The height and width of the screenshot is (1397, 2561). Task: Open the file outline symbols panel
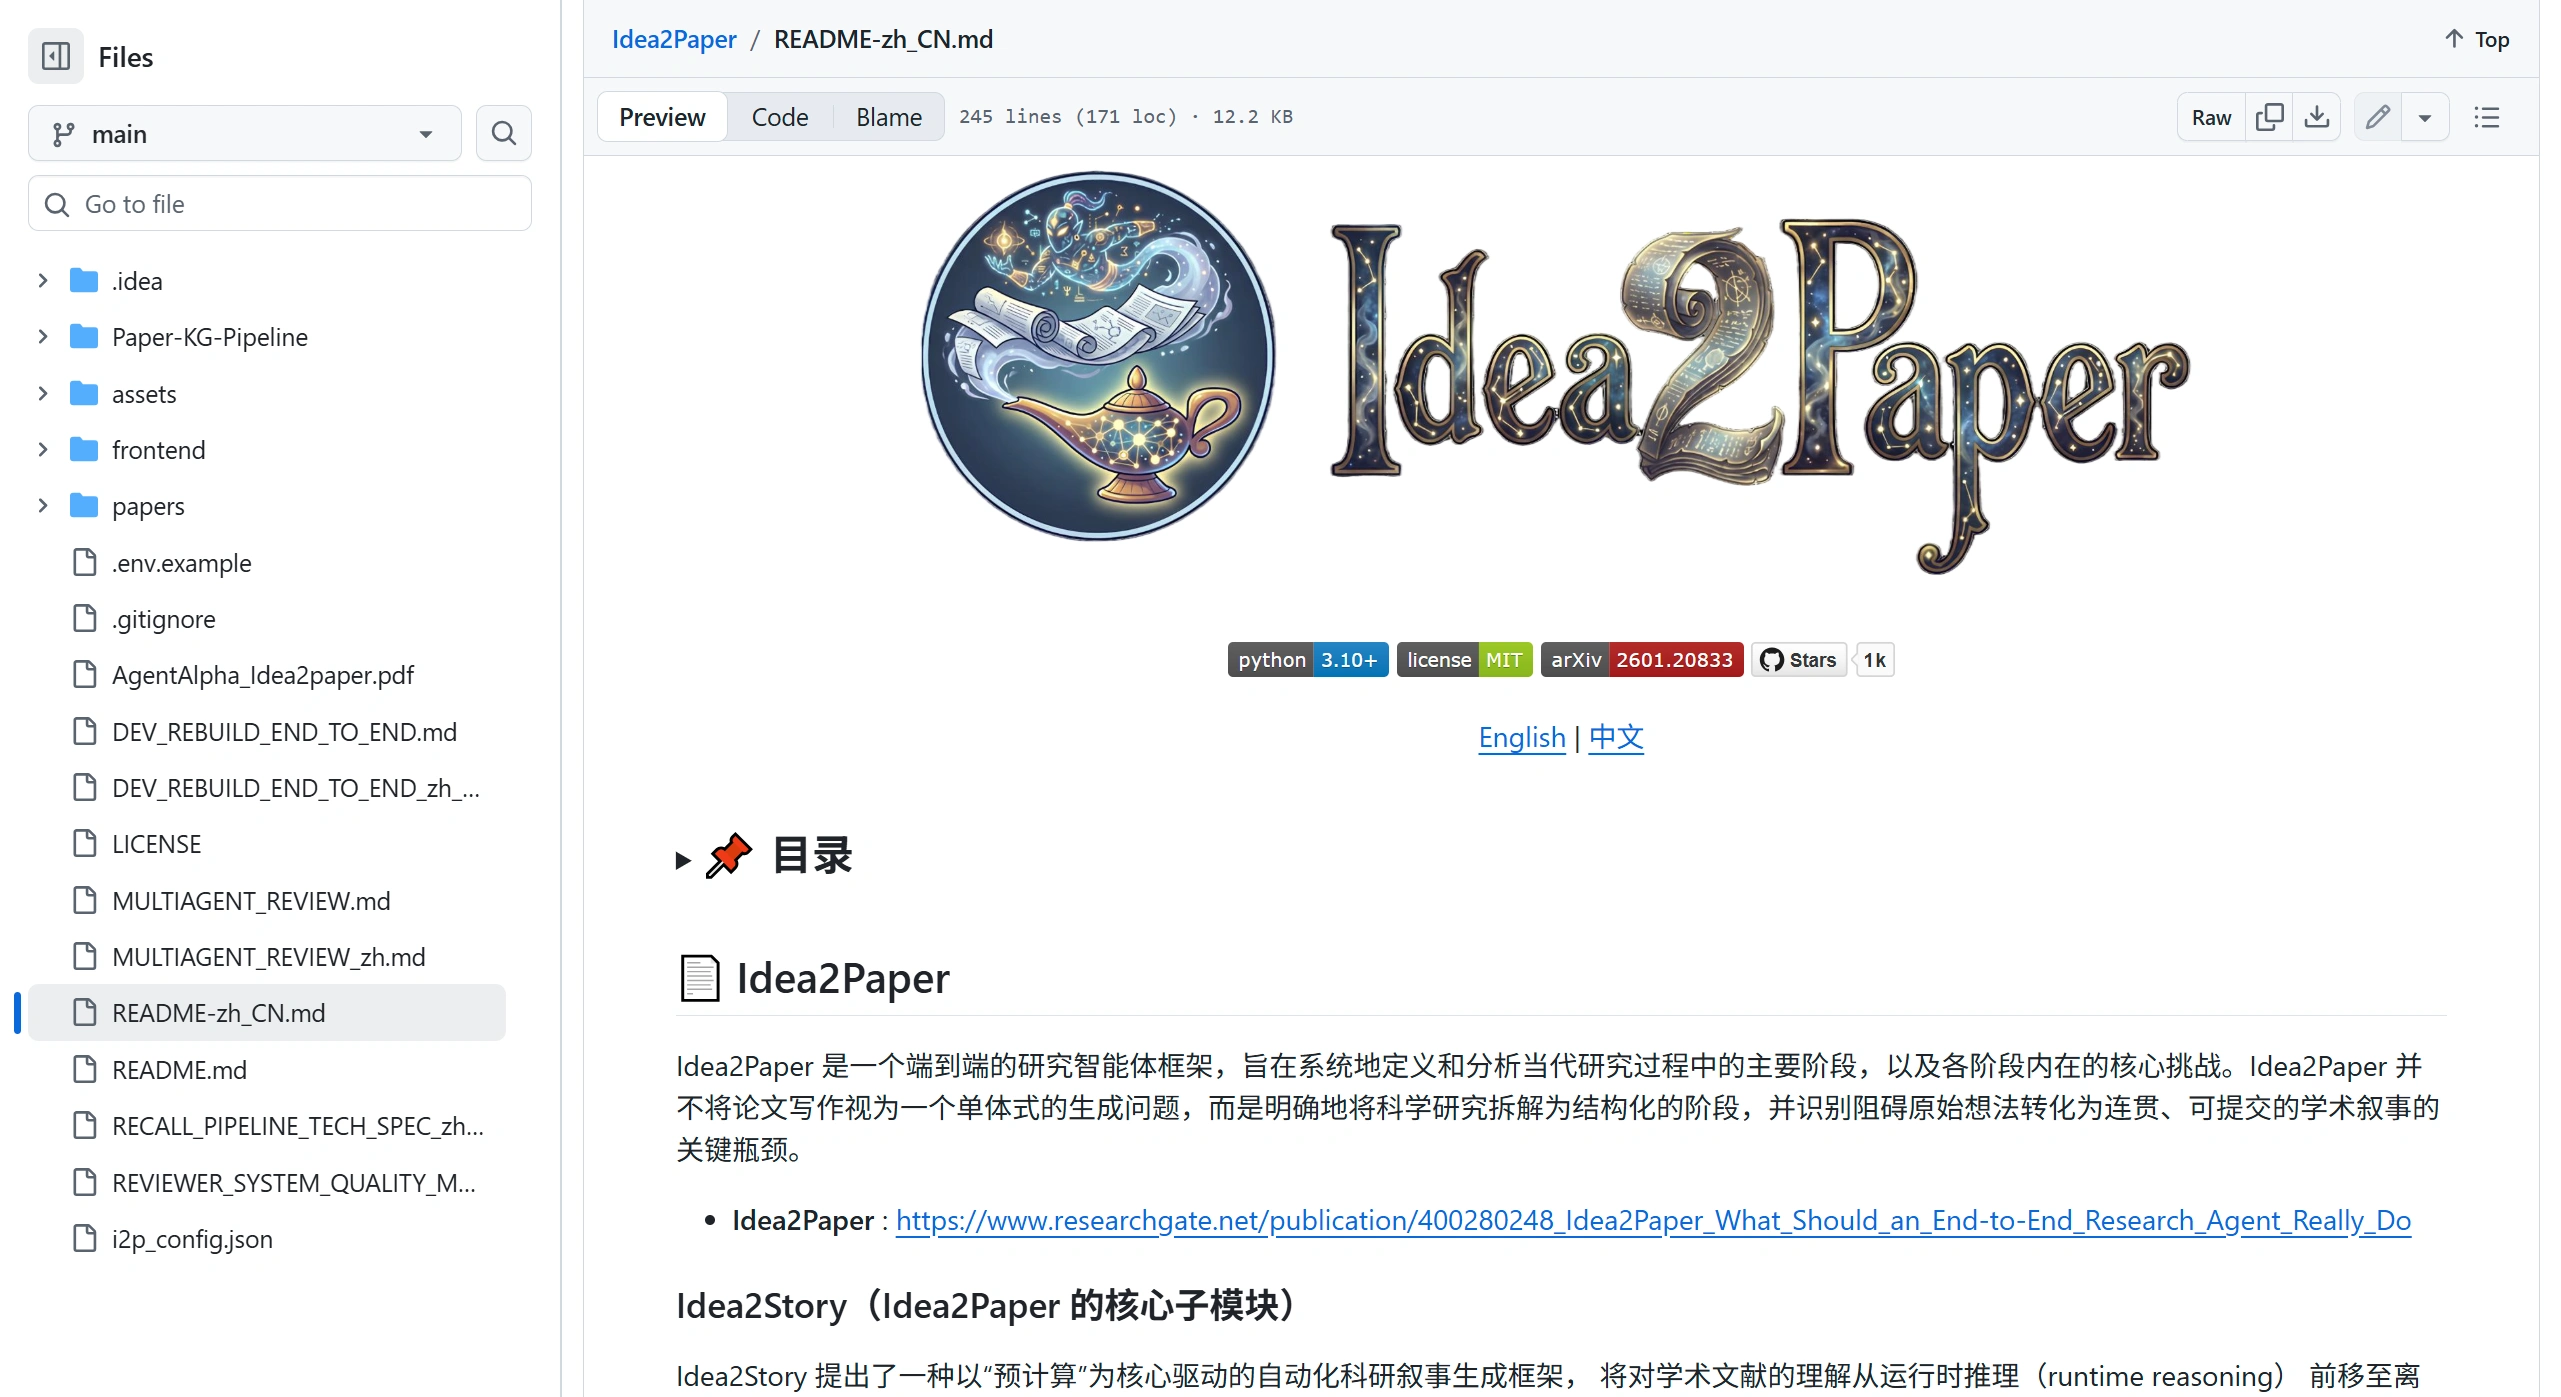(2488, 116)
